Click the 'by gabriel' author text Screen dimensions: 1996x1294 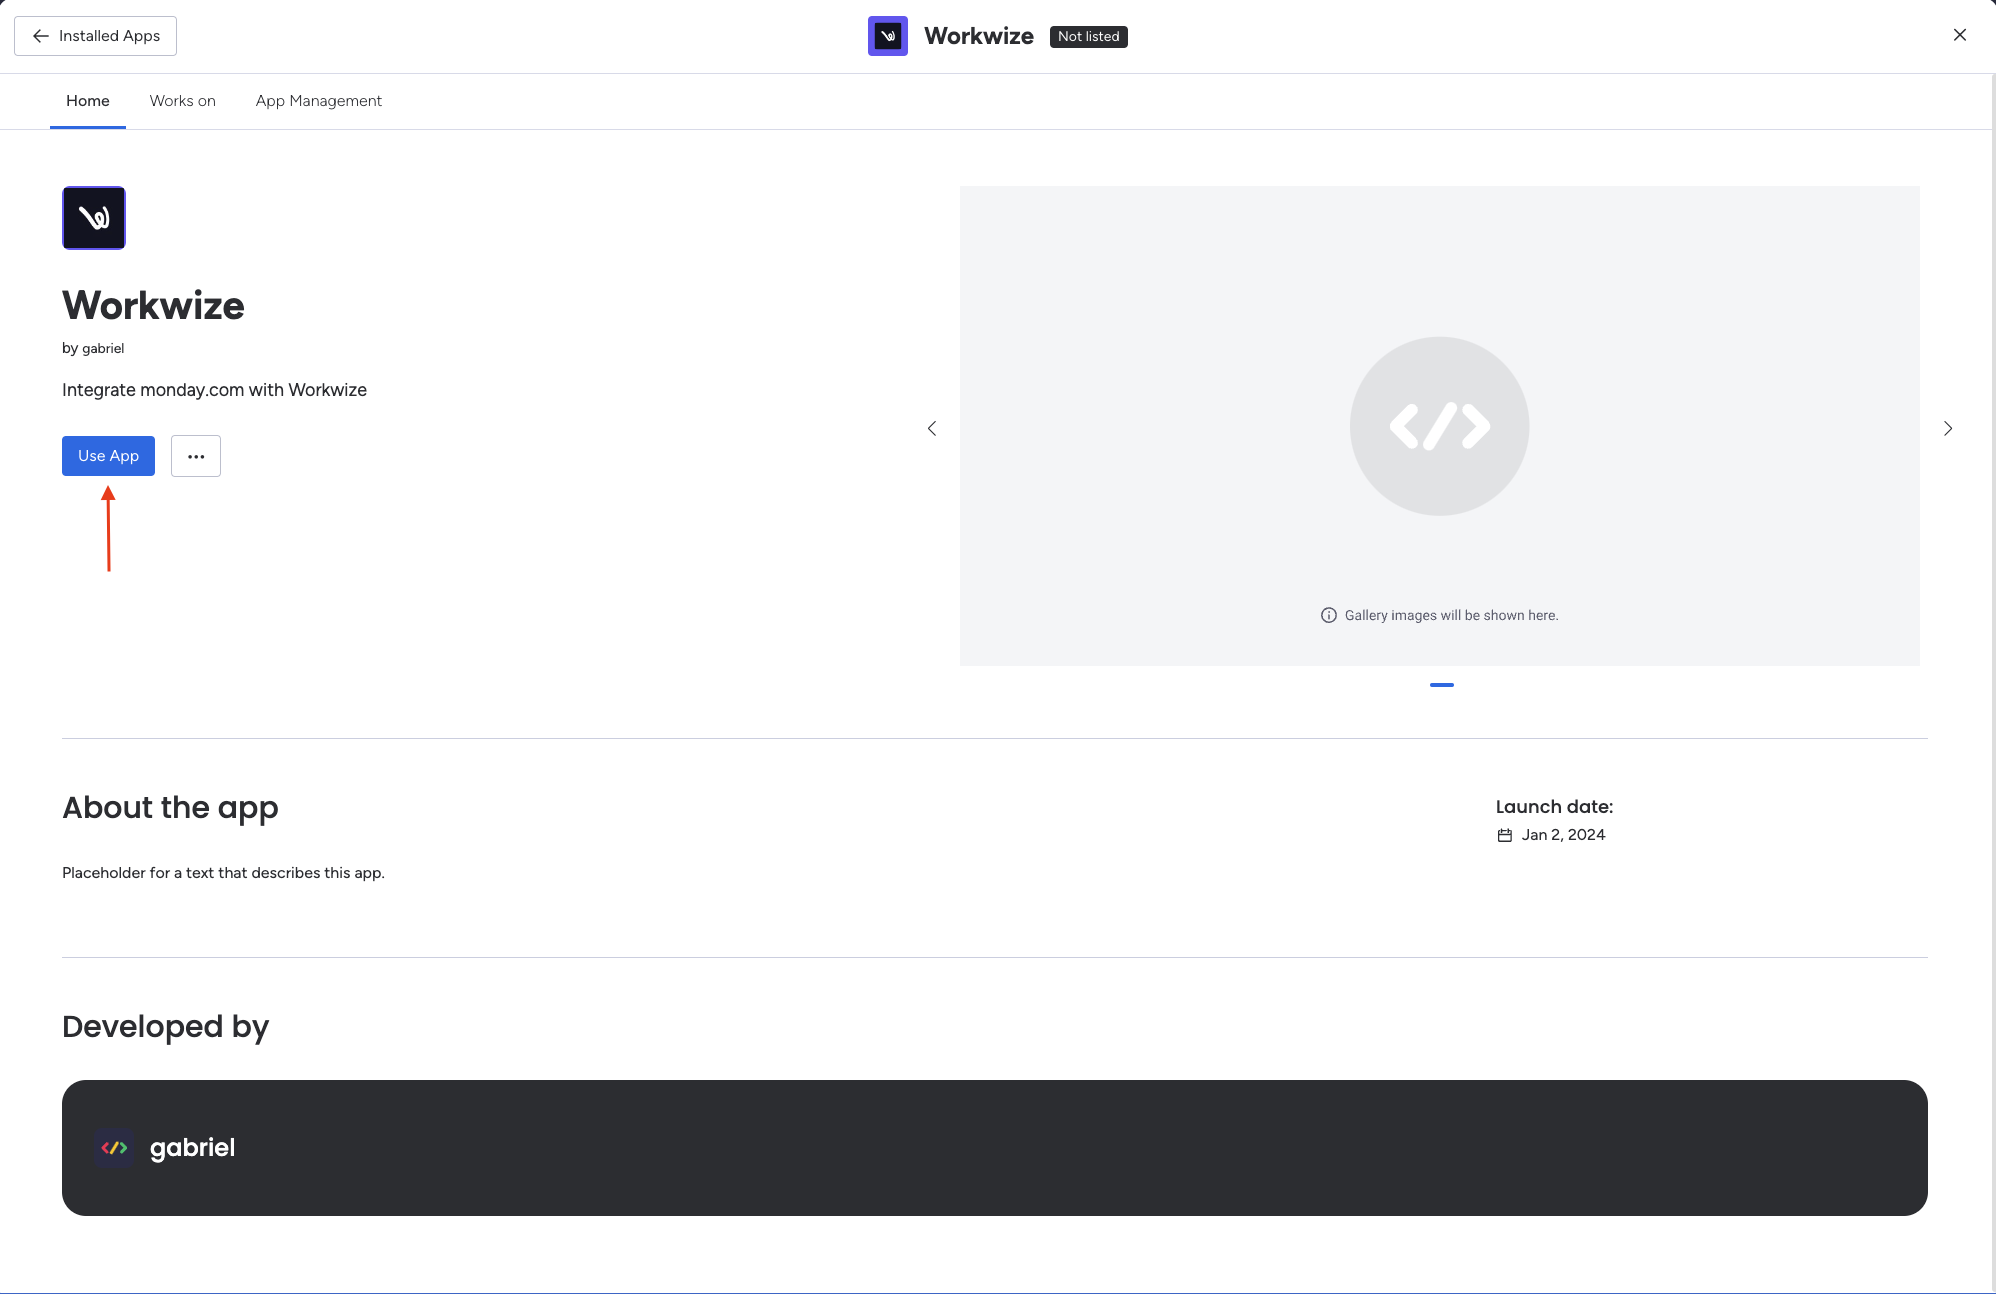click(x=93, y=348)
